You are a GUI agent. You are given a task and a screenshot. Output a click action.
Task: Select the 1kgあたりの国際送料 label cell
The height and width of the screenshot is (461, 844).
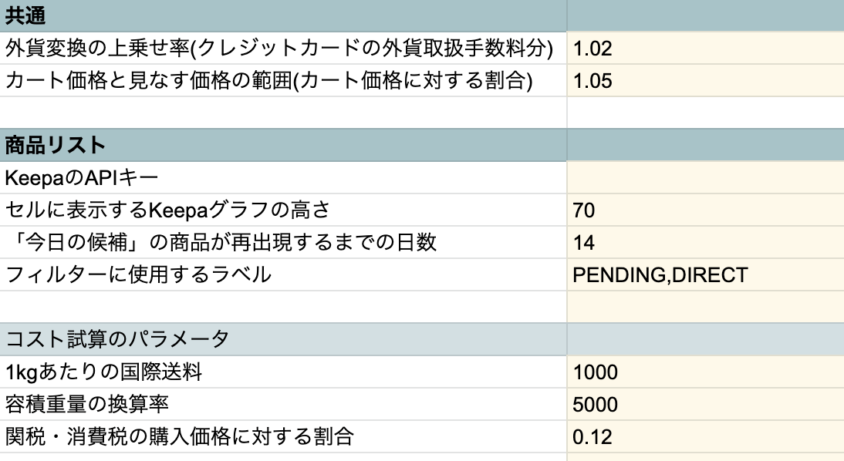pos(283,372)
